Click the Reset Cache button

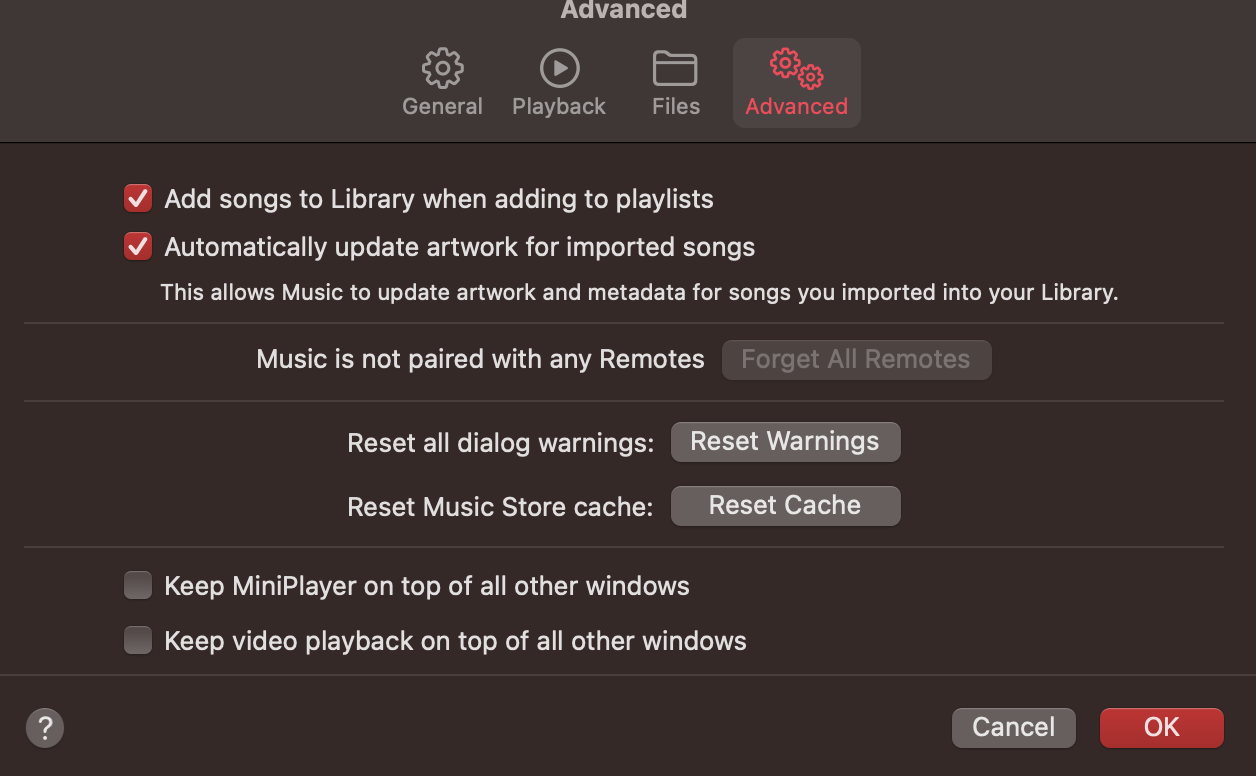click(x=785, y=506)
